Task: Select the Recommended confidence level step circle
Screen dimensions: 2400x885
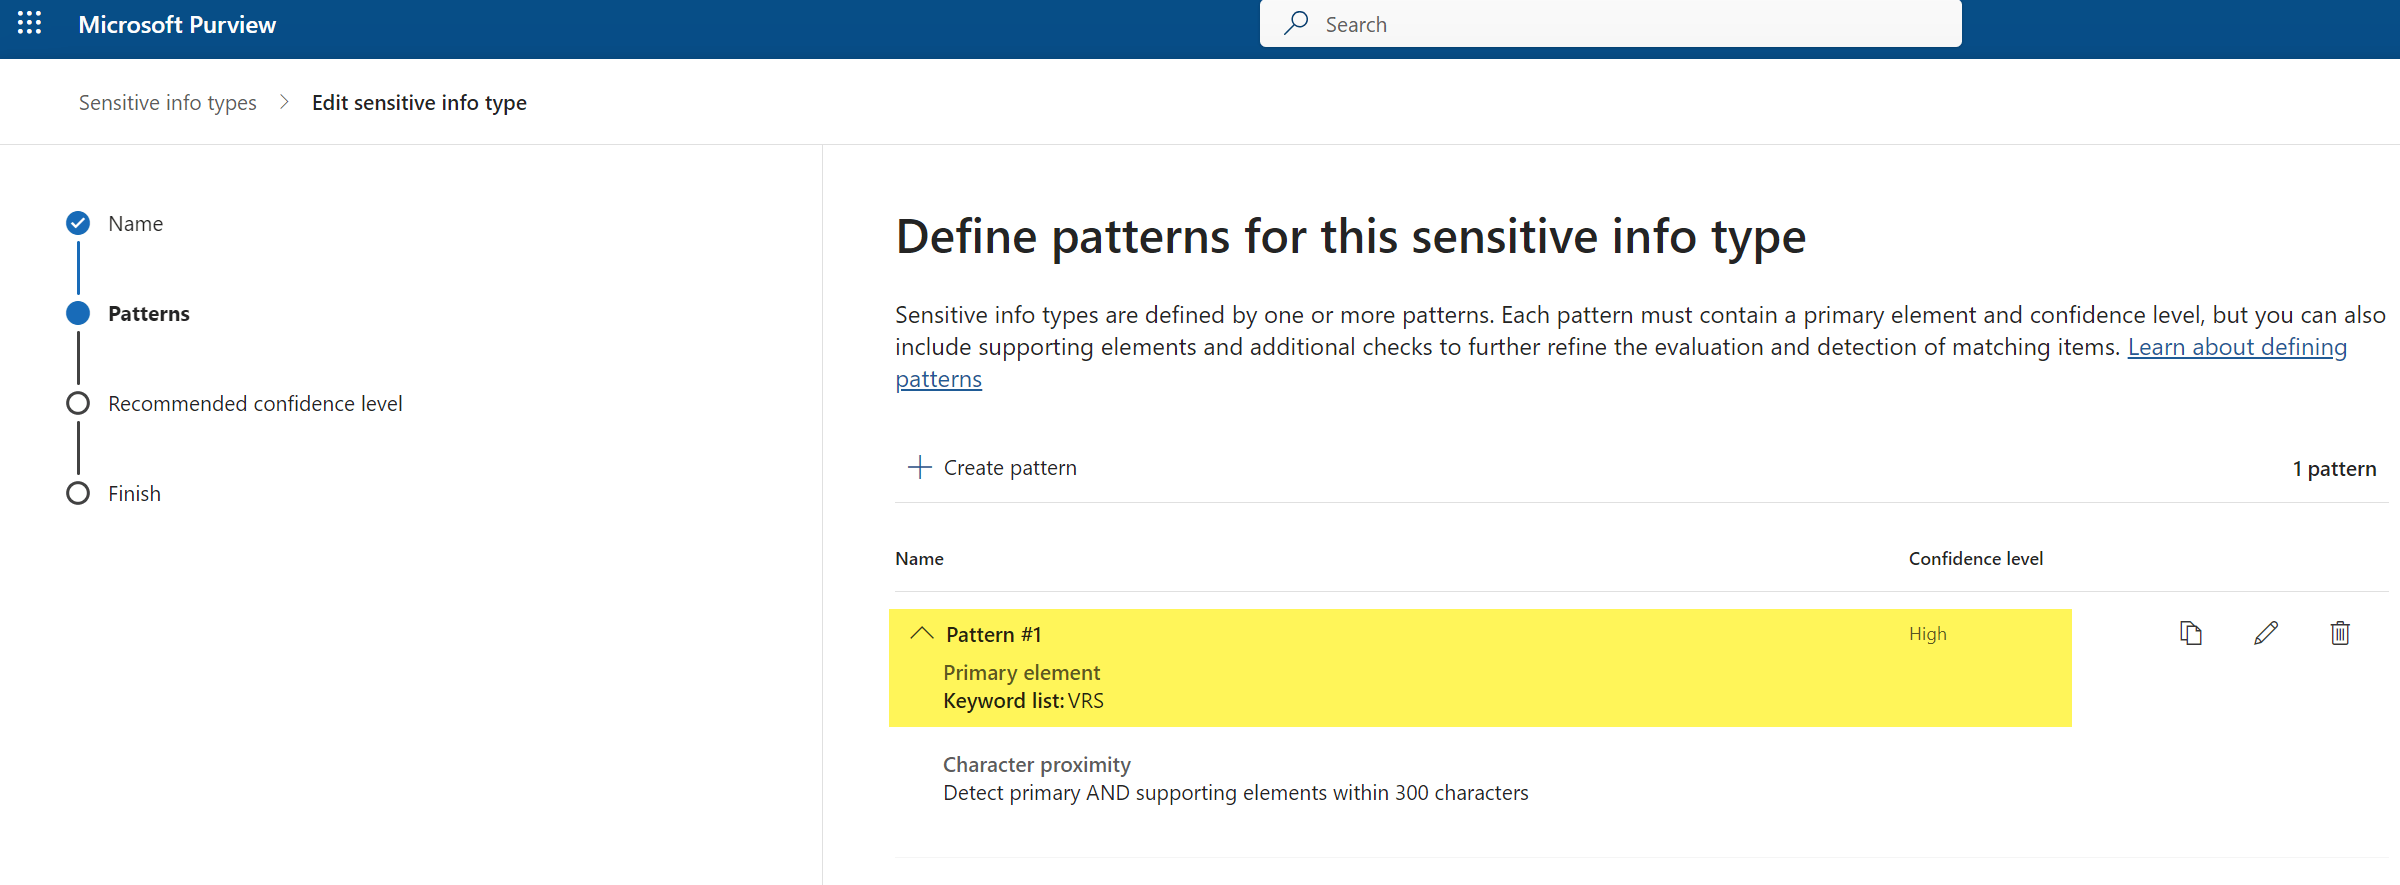Action: tap(78, 403)
